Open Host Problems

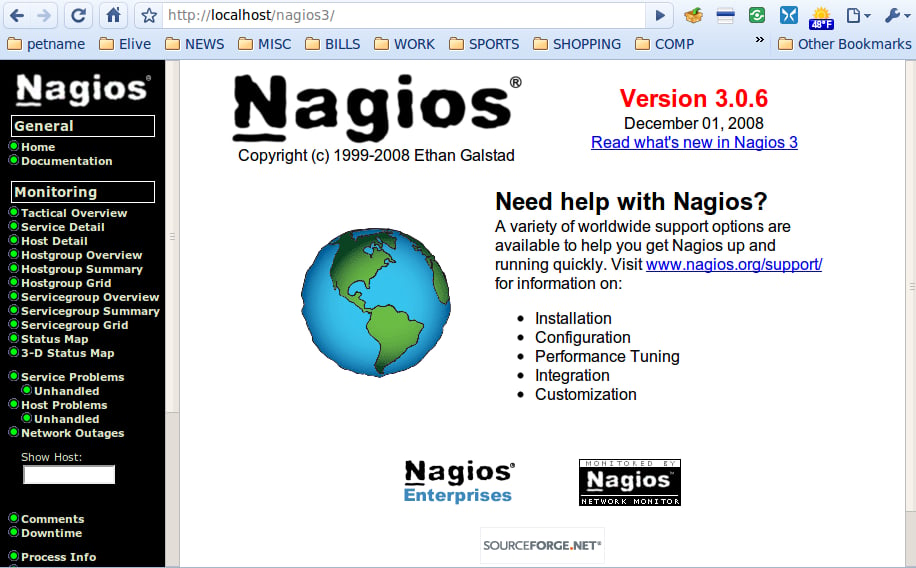(64, 406)
